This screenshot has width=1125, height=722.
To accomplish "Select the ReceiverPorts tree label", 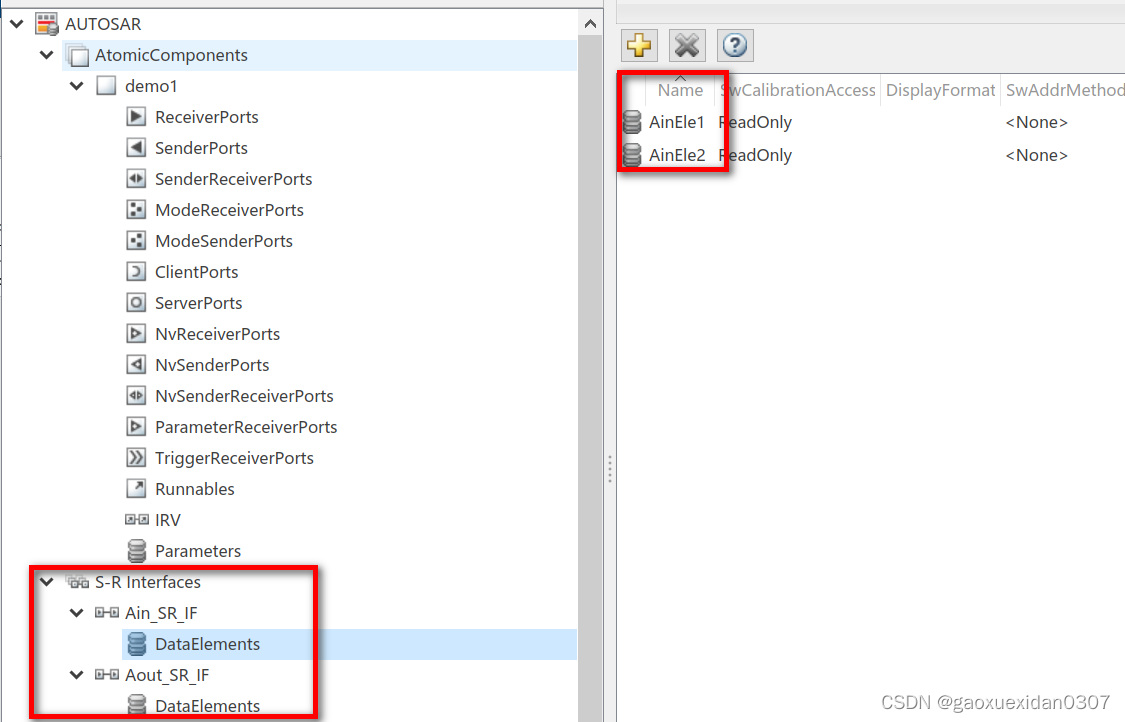I will [207, 117].
